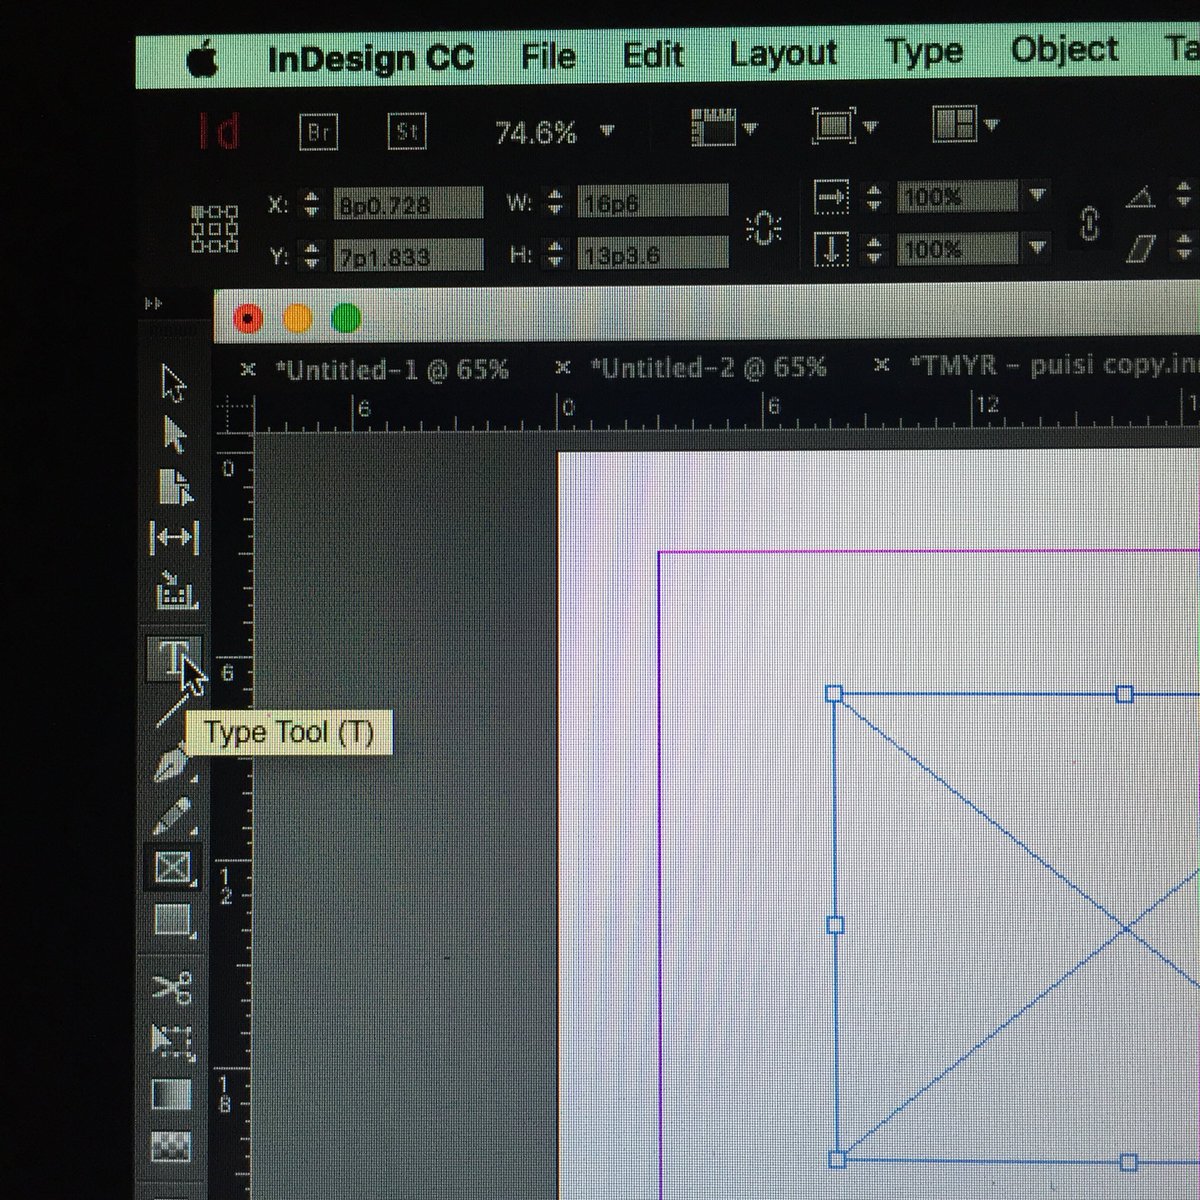Open the Screen Mode dropdown
Screen dimensions: 1200x1200
pyautogui.click(x=844, y=126)
